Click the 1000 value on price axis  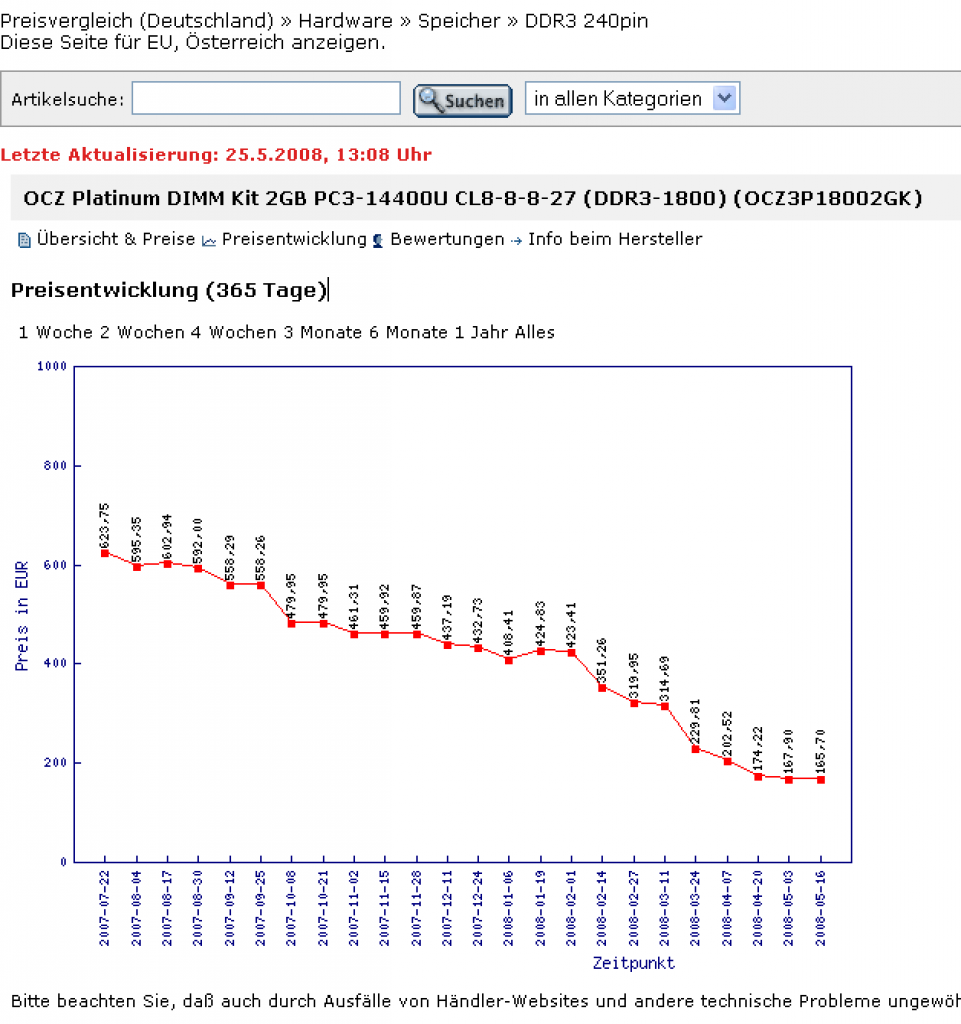point(52,366)
